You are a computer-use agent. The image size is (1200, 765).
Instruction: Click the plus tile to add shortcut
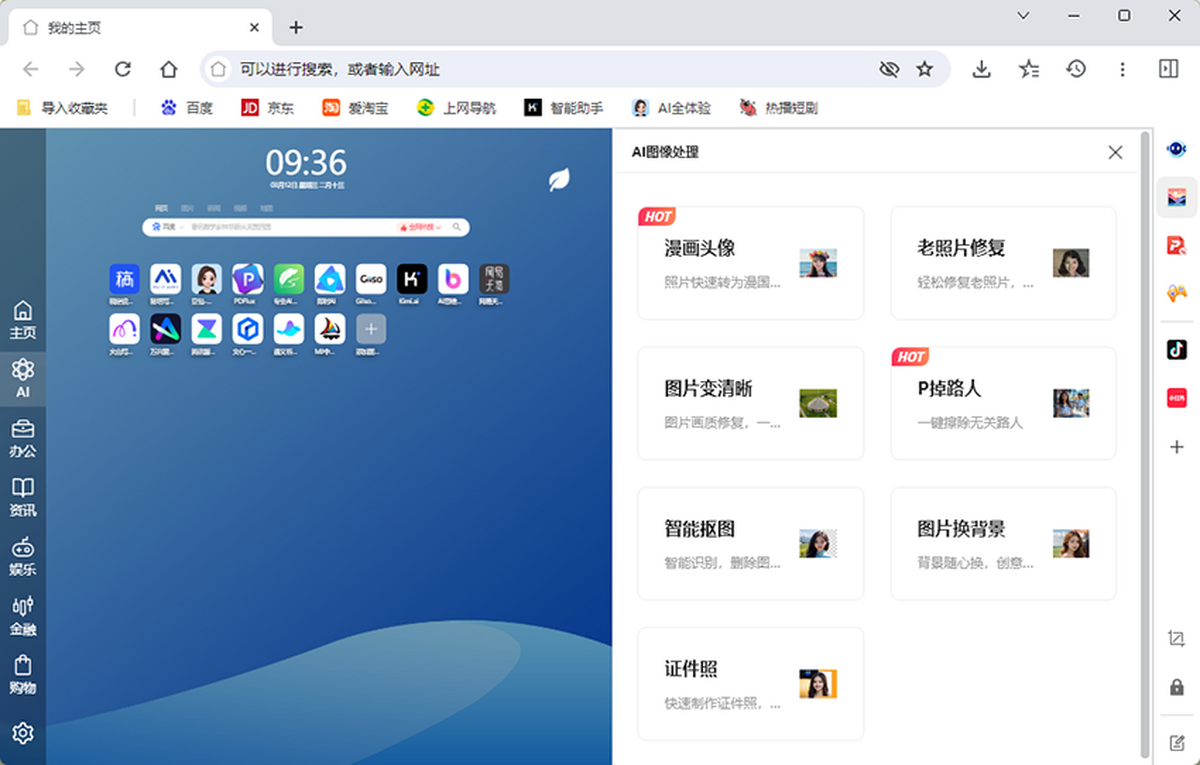(x=371, y=328)
